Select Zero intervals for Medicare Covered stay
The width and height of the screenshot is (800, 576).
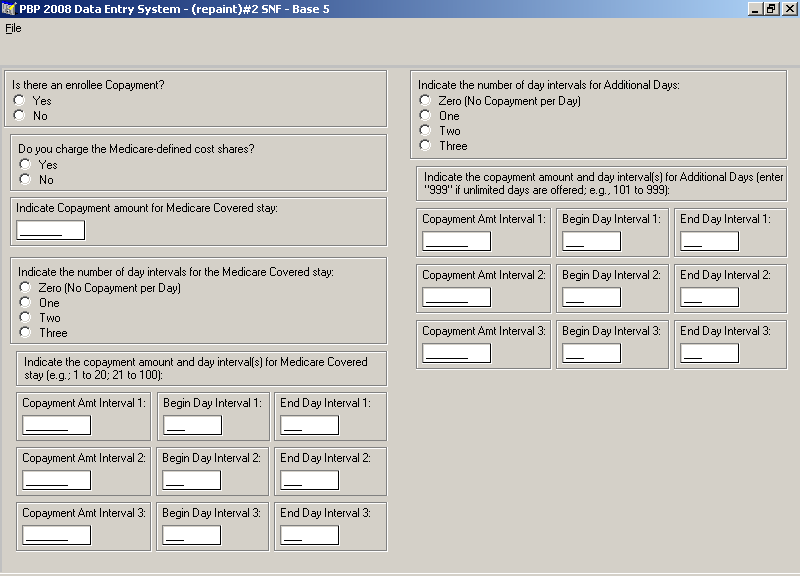click(25, 287)
